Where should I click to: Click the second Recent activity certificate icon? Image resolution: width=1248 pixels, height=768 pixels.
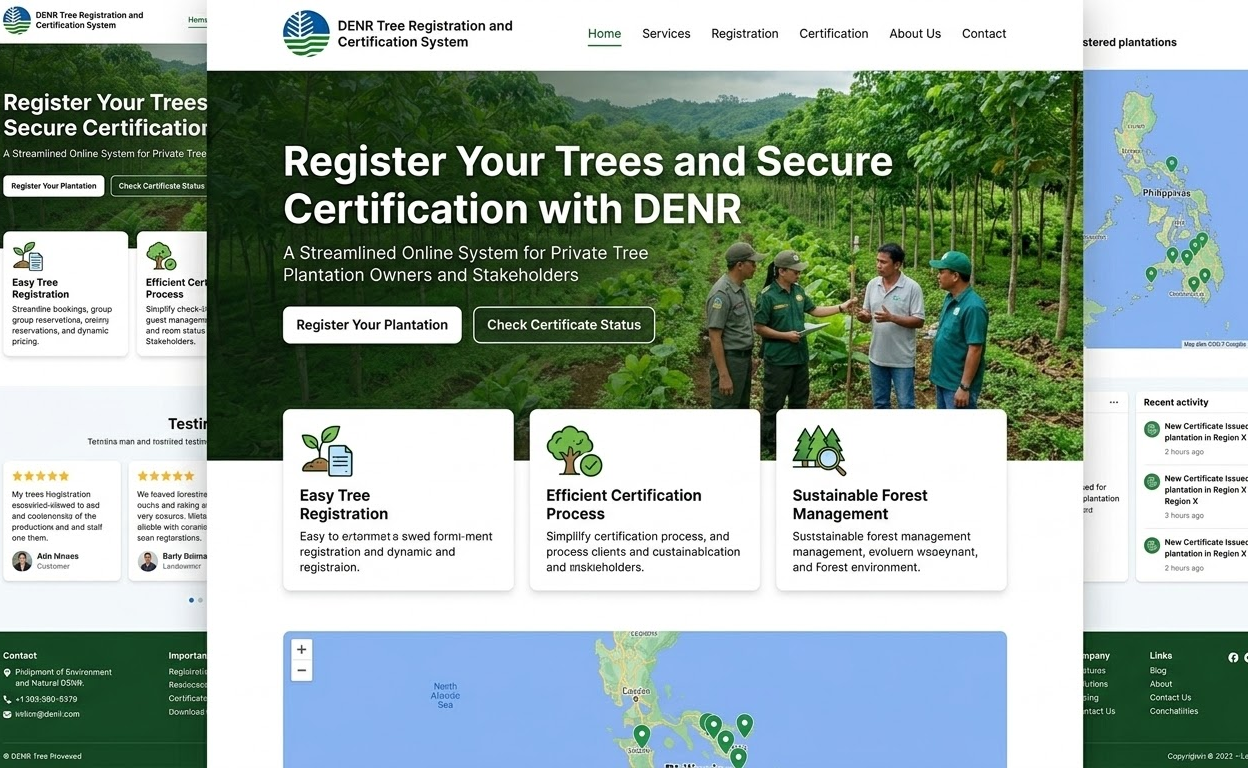click(x=1152, y=482)
